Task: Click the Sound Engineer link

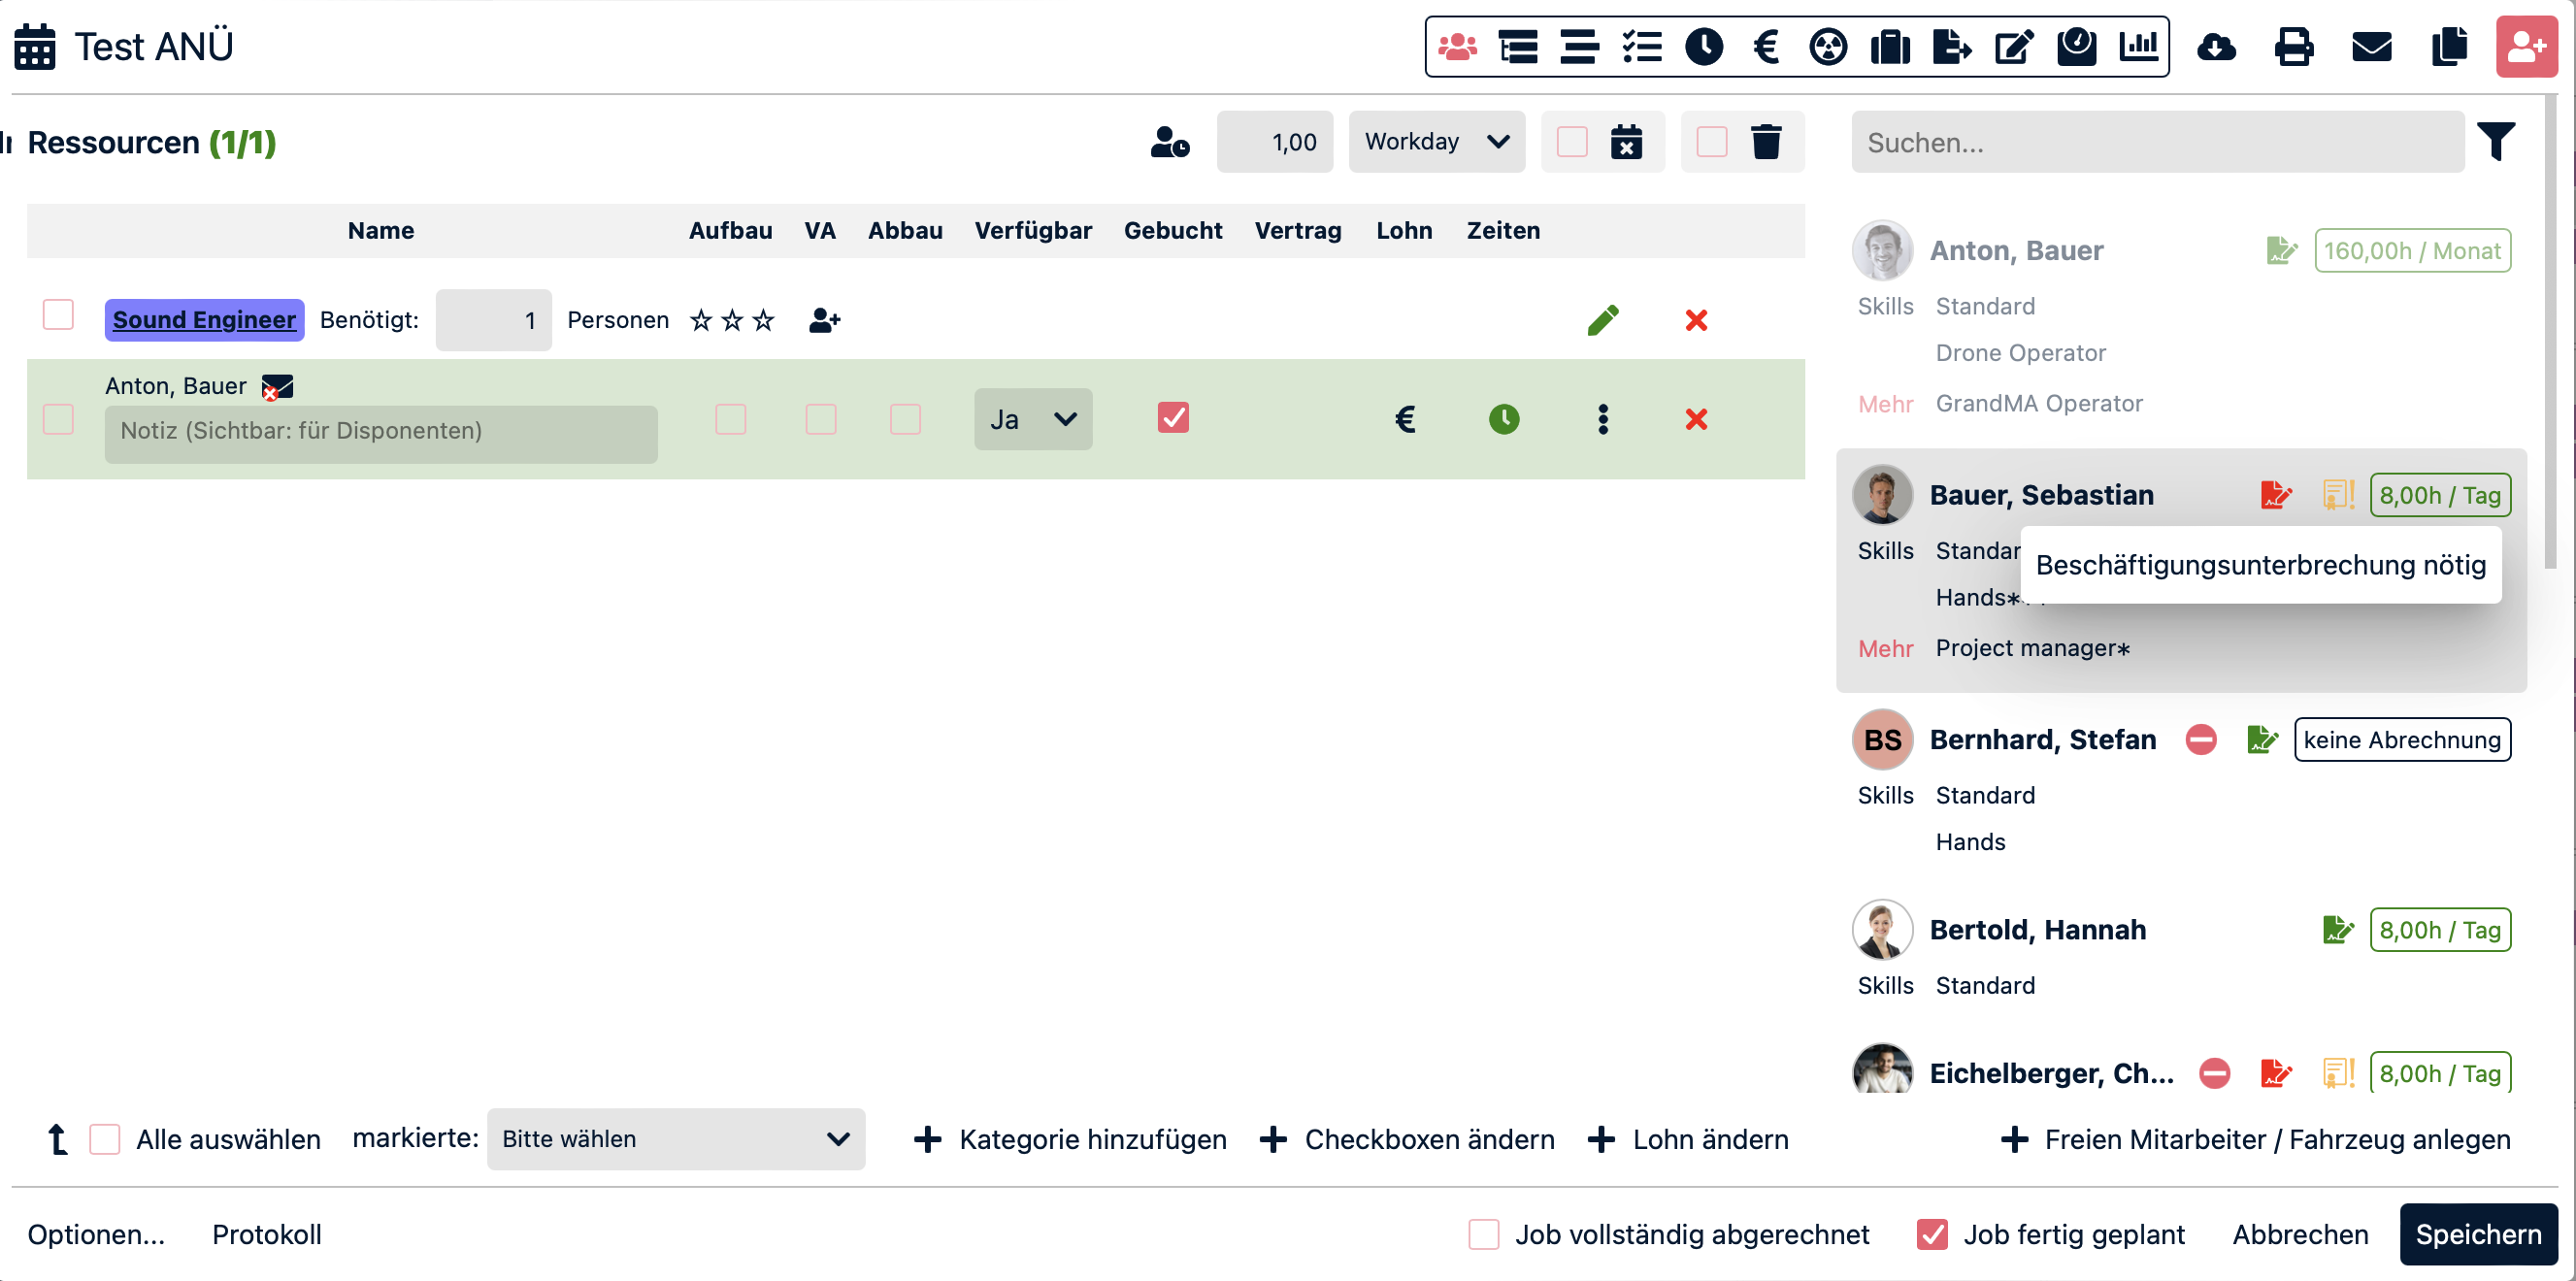Action: [x=204, y=320]
